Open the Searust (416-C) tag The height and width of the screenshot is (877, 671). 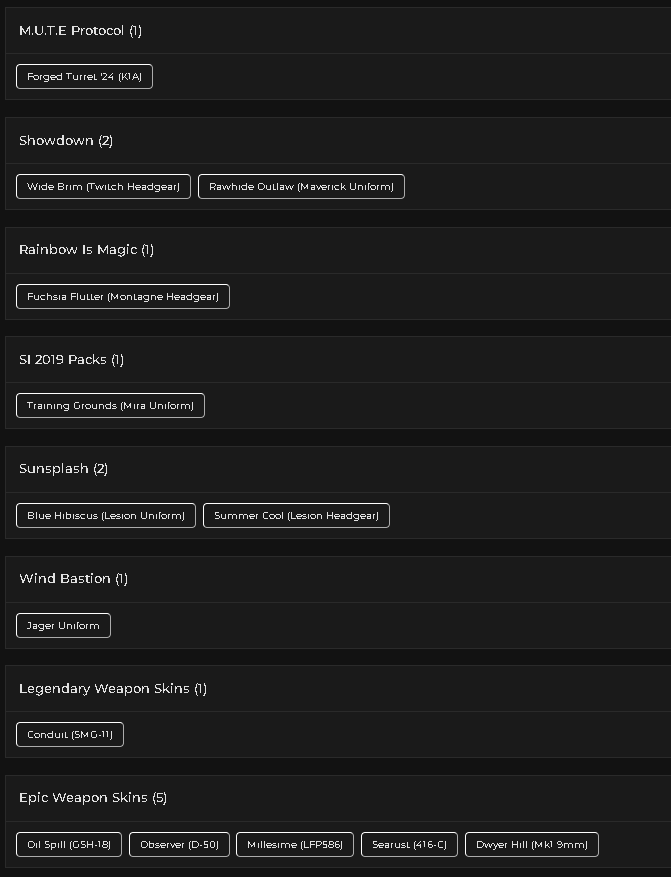409,845
